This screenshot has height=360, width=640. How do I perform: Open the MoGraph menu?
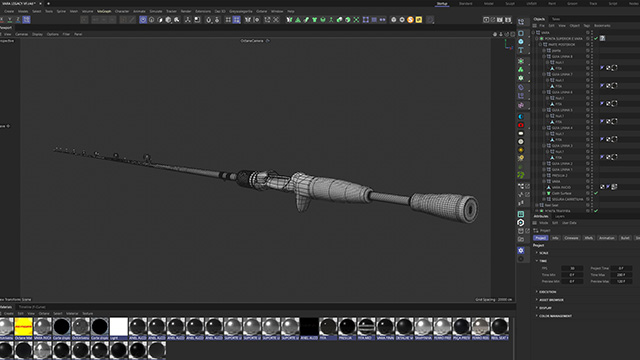click(104, 11)
